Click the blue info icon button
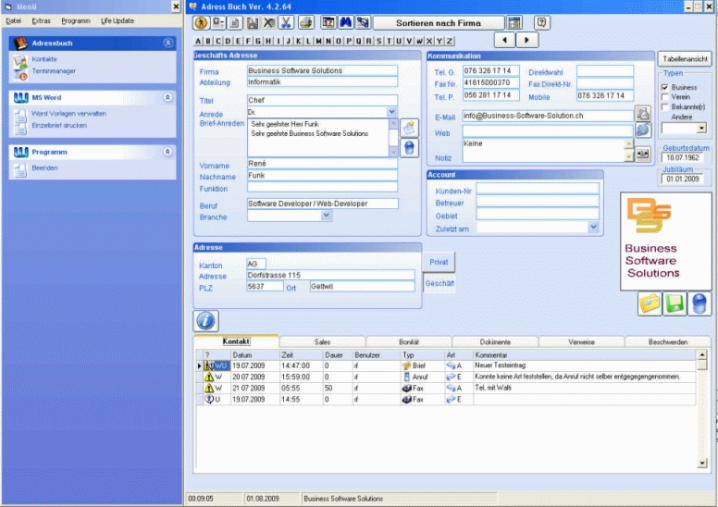Viewport: 718px width, 507px height. [x=205, y=320]
